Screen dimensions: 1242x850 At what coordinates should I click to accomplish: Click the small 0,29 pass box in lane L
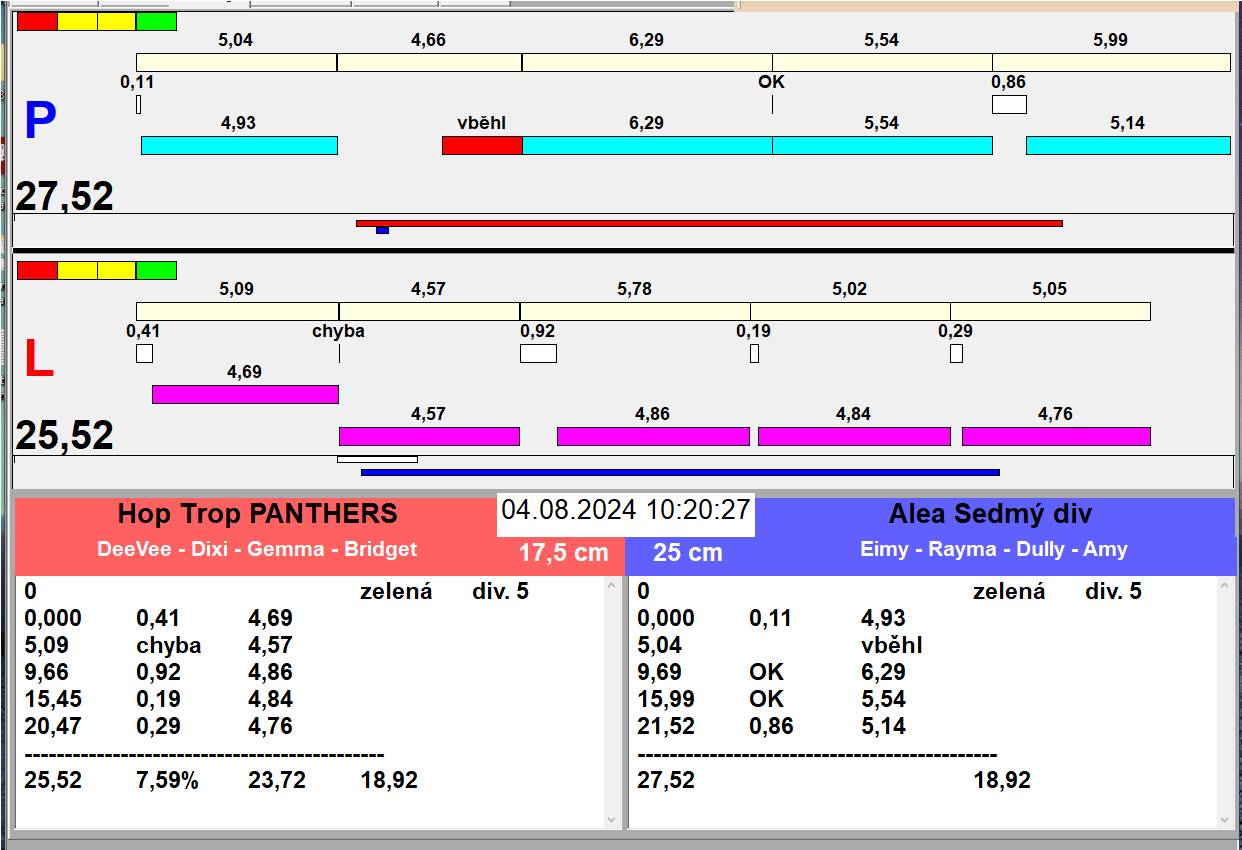coord(956,353)
